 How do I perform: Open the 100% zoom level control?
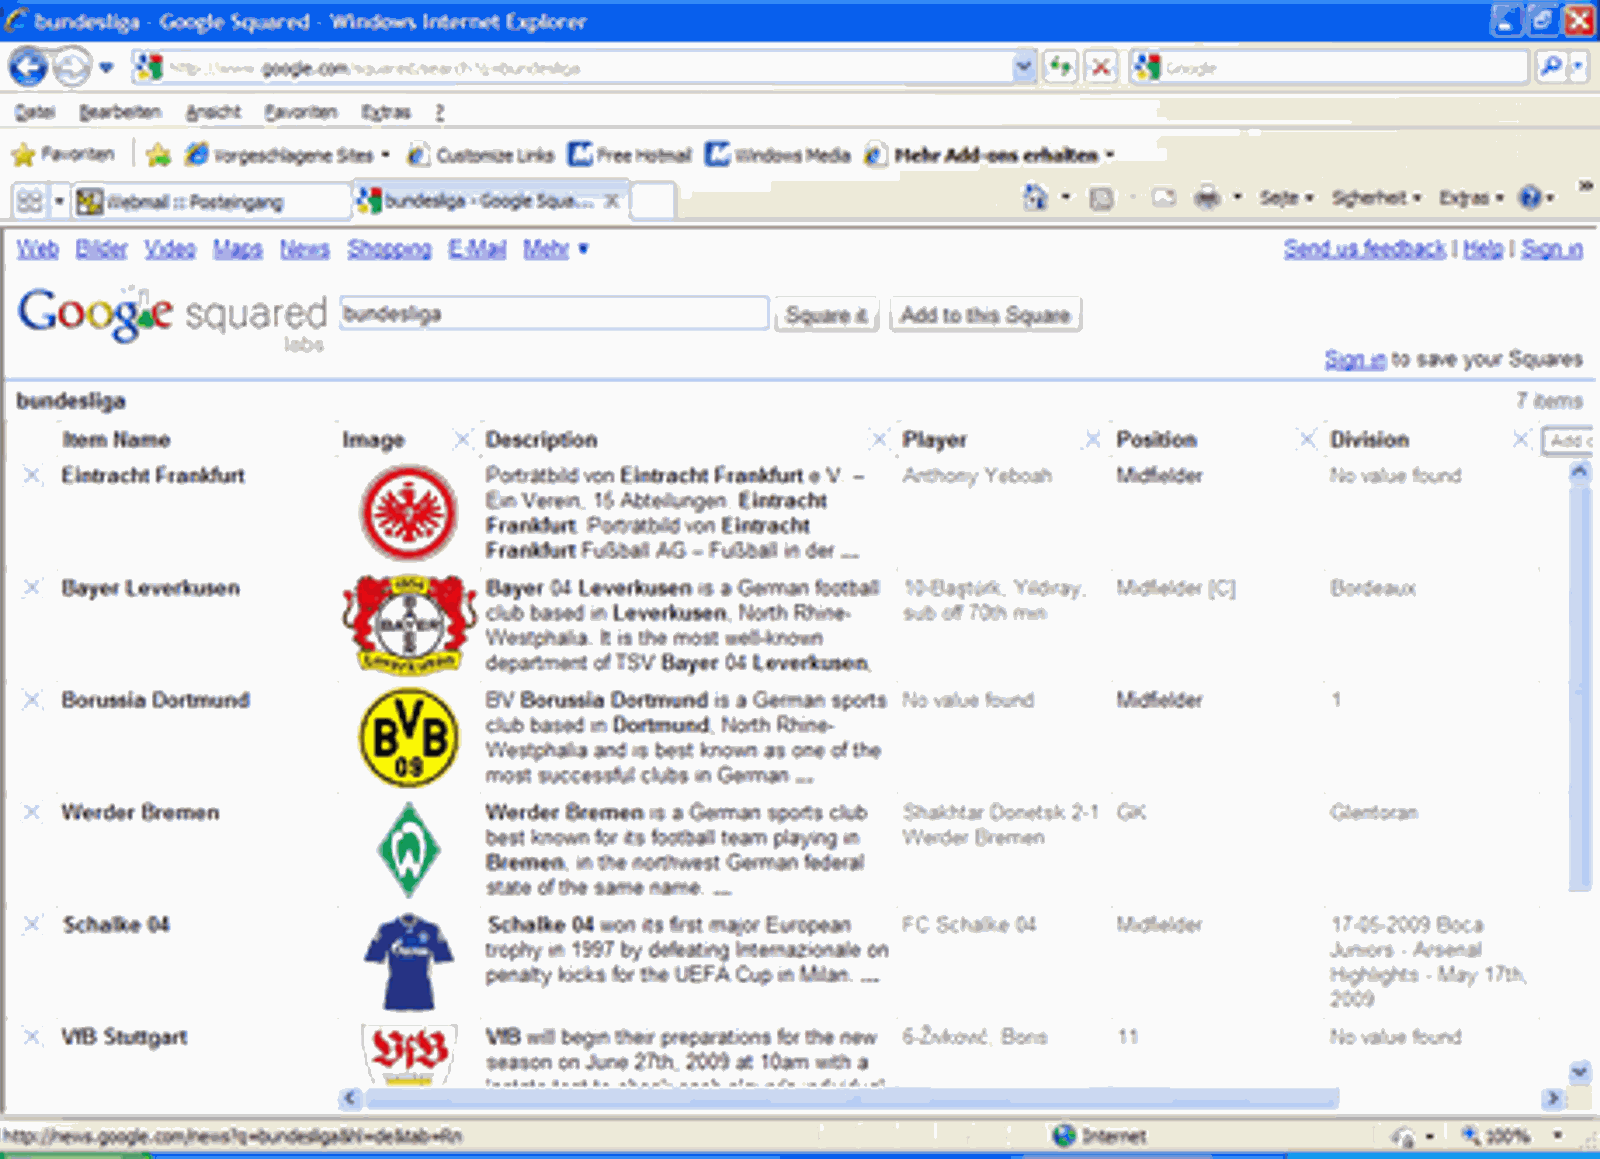click(x=1512, y=1136)
